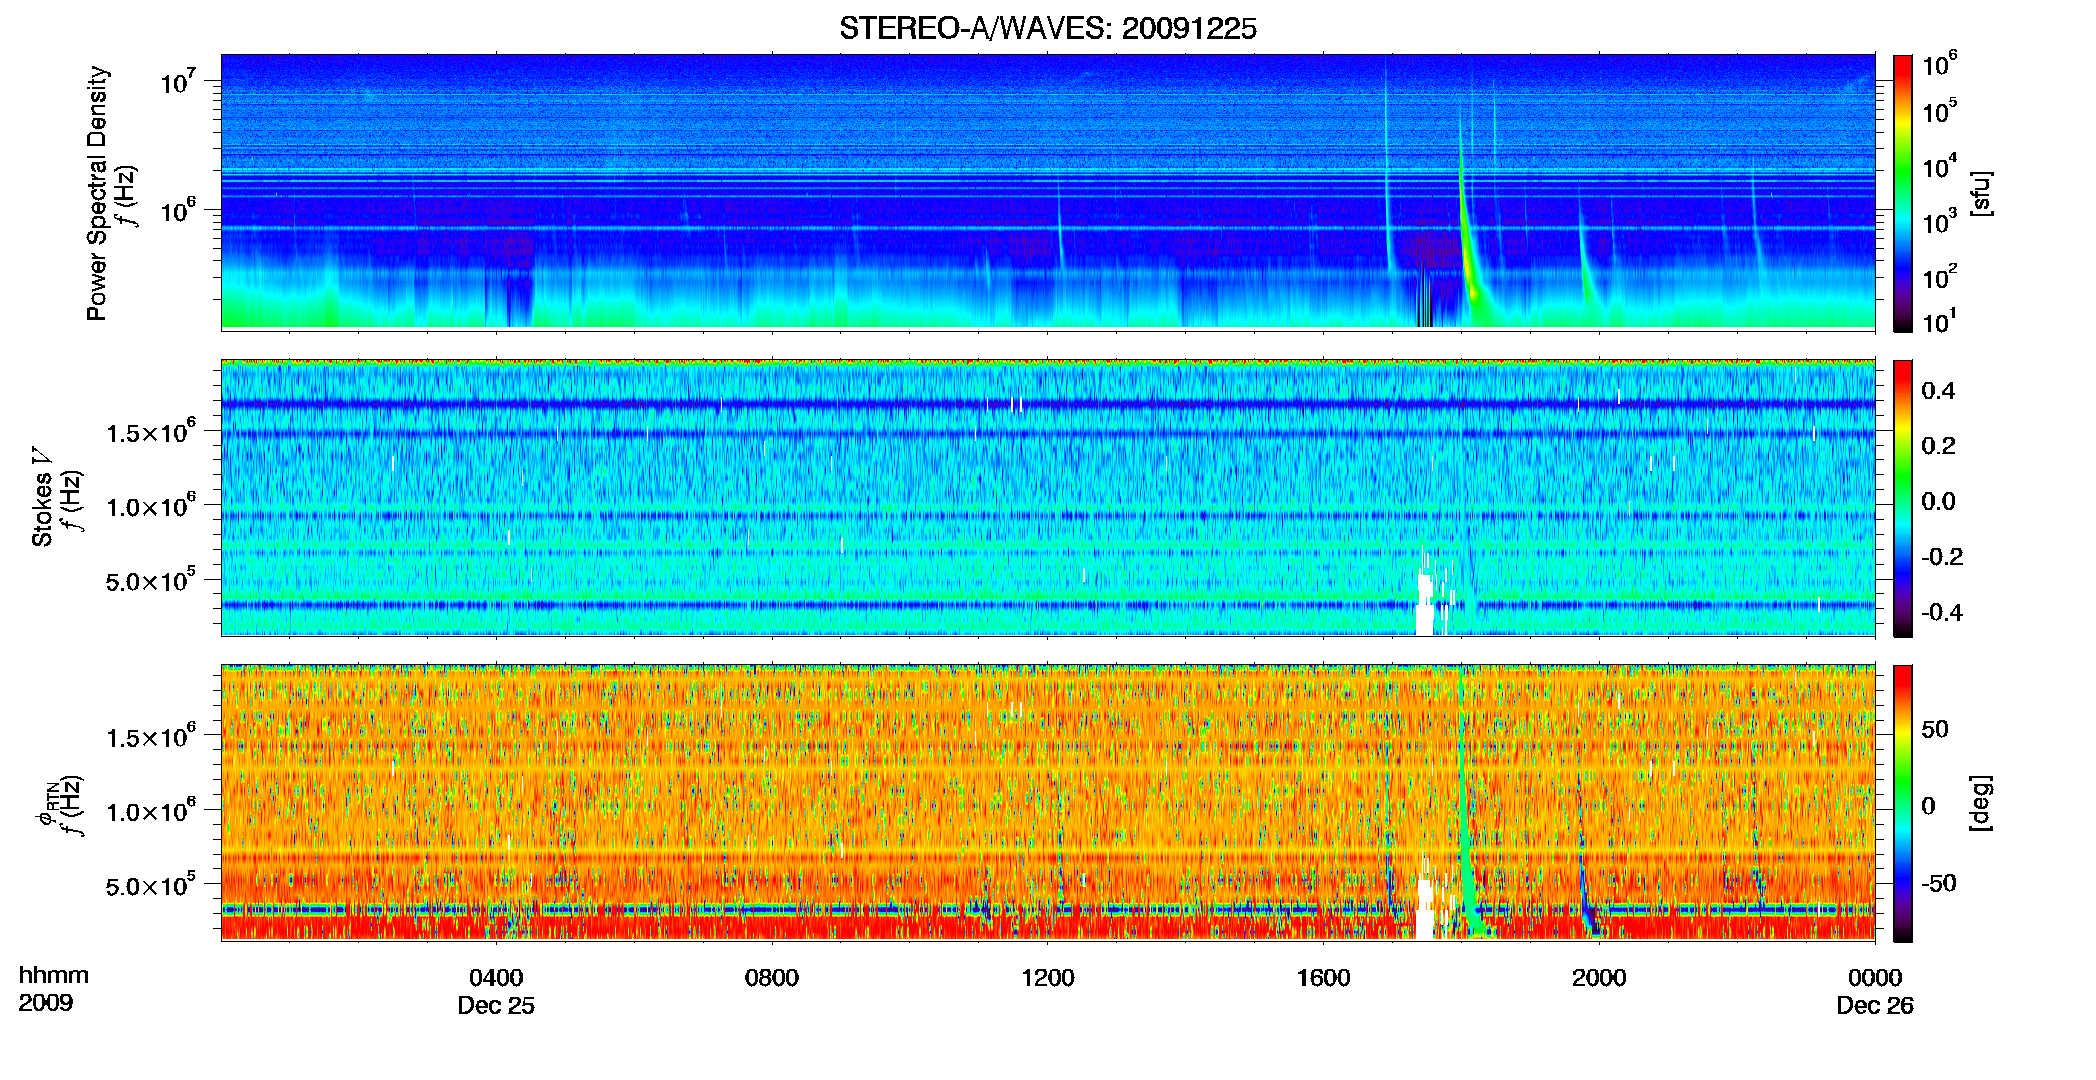Image resolution: width=2096 pixels, height=1080 pixels.
Task: Click the 0.4 Stokes color bar value
Action: click(x=1938, y=390)
